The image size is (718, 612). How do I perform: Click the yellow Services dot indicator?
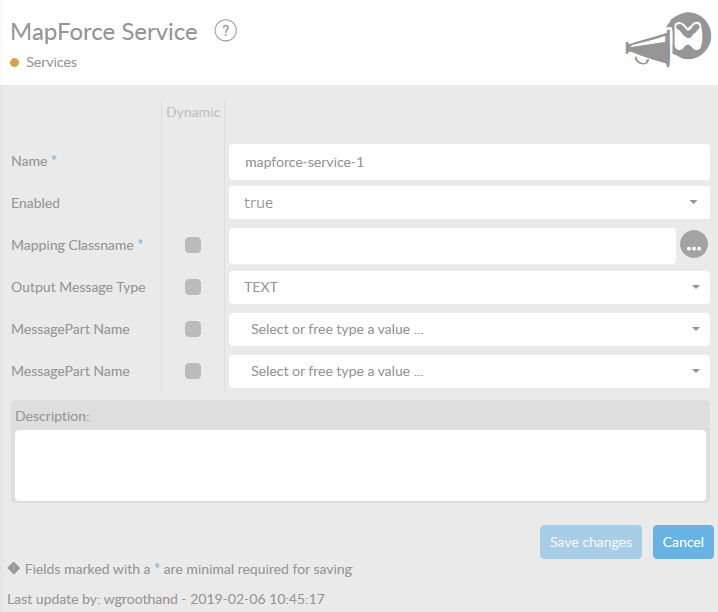pos(15,62)
